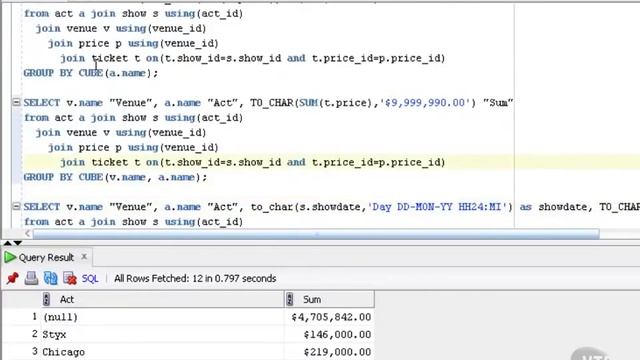Click the $146,000.00 sum cell
Viewport: 640px width, 360px height.
(x=329, y=334)
